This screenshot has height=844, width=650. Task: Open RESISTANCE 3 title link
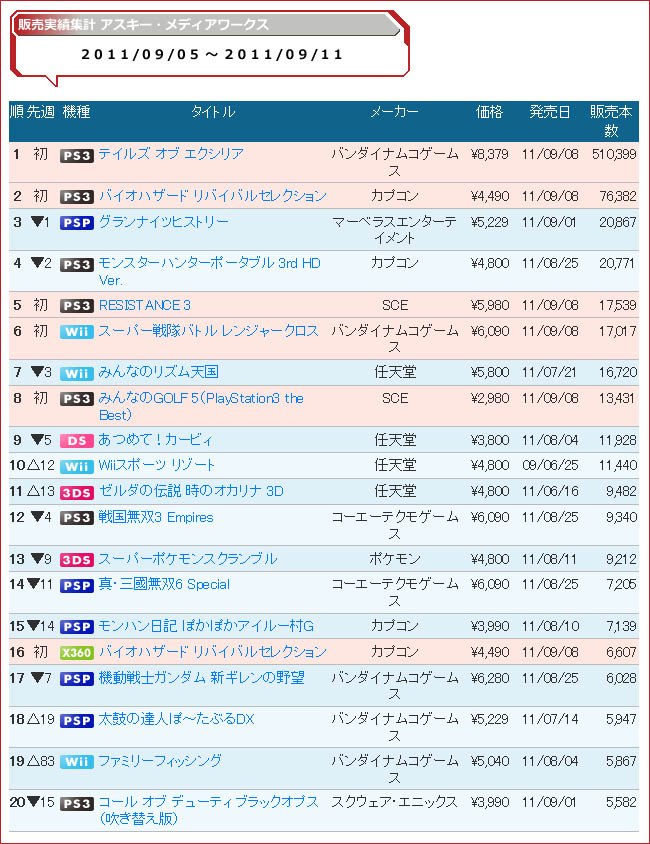pyautogui.click(x=145, y=305)
